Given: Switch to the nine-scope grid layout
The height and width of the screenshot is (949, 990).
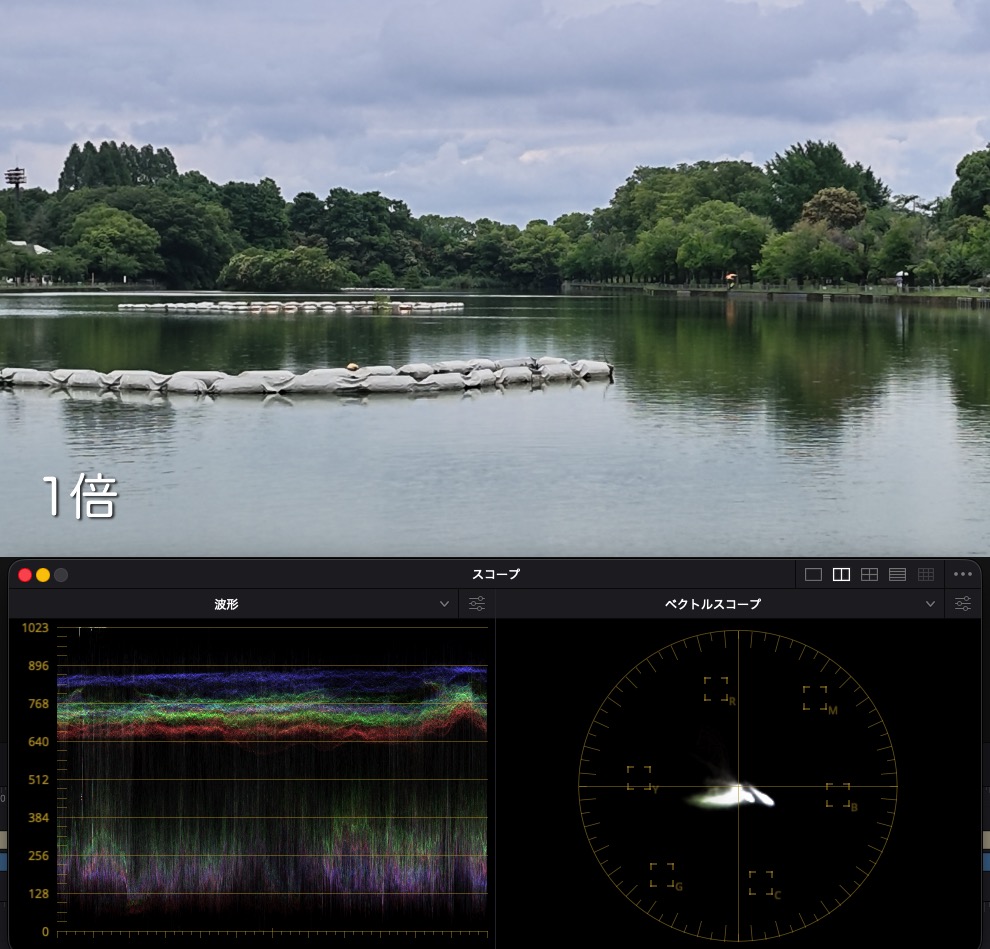Looking at the screenshot, I should click(926, 575).
